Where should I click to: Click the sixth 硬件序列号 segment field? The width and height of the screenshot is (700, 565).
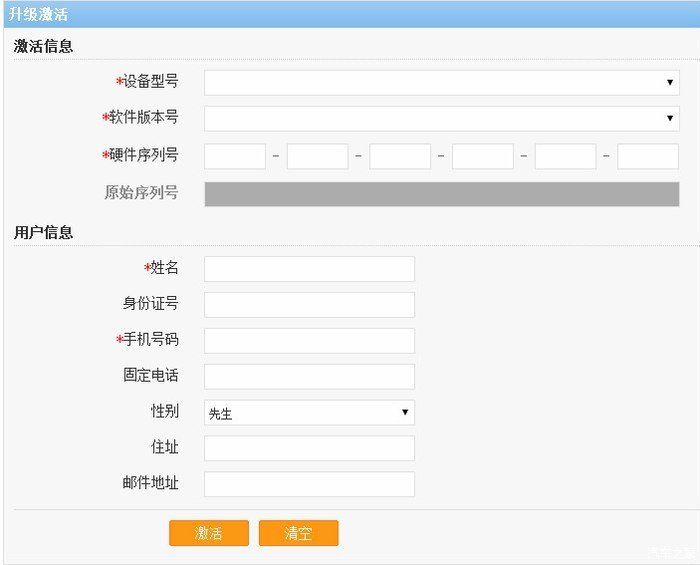point(648,157)
